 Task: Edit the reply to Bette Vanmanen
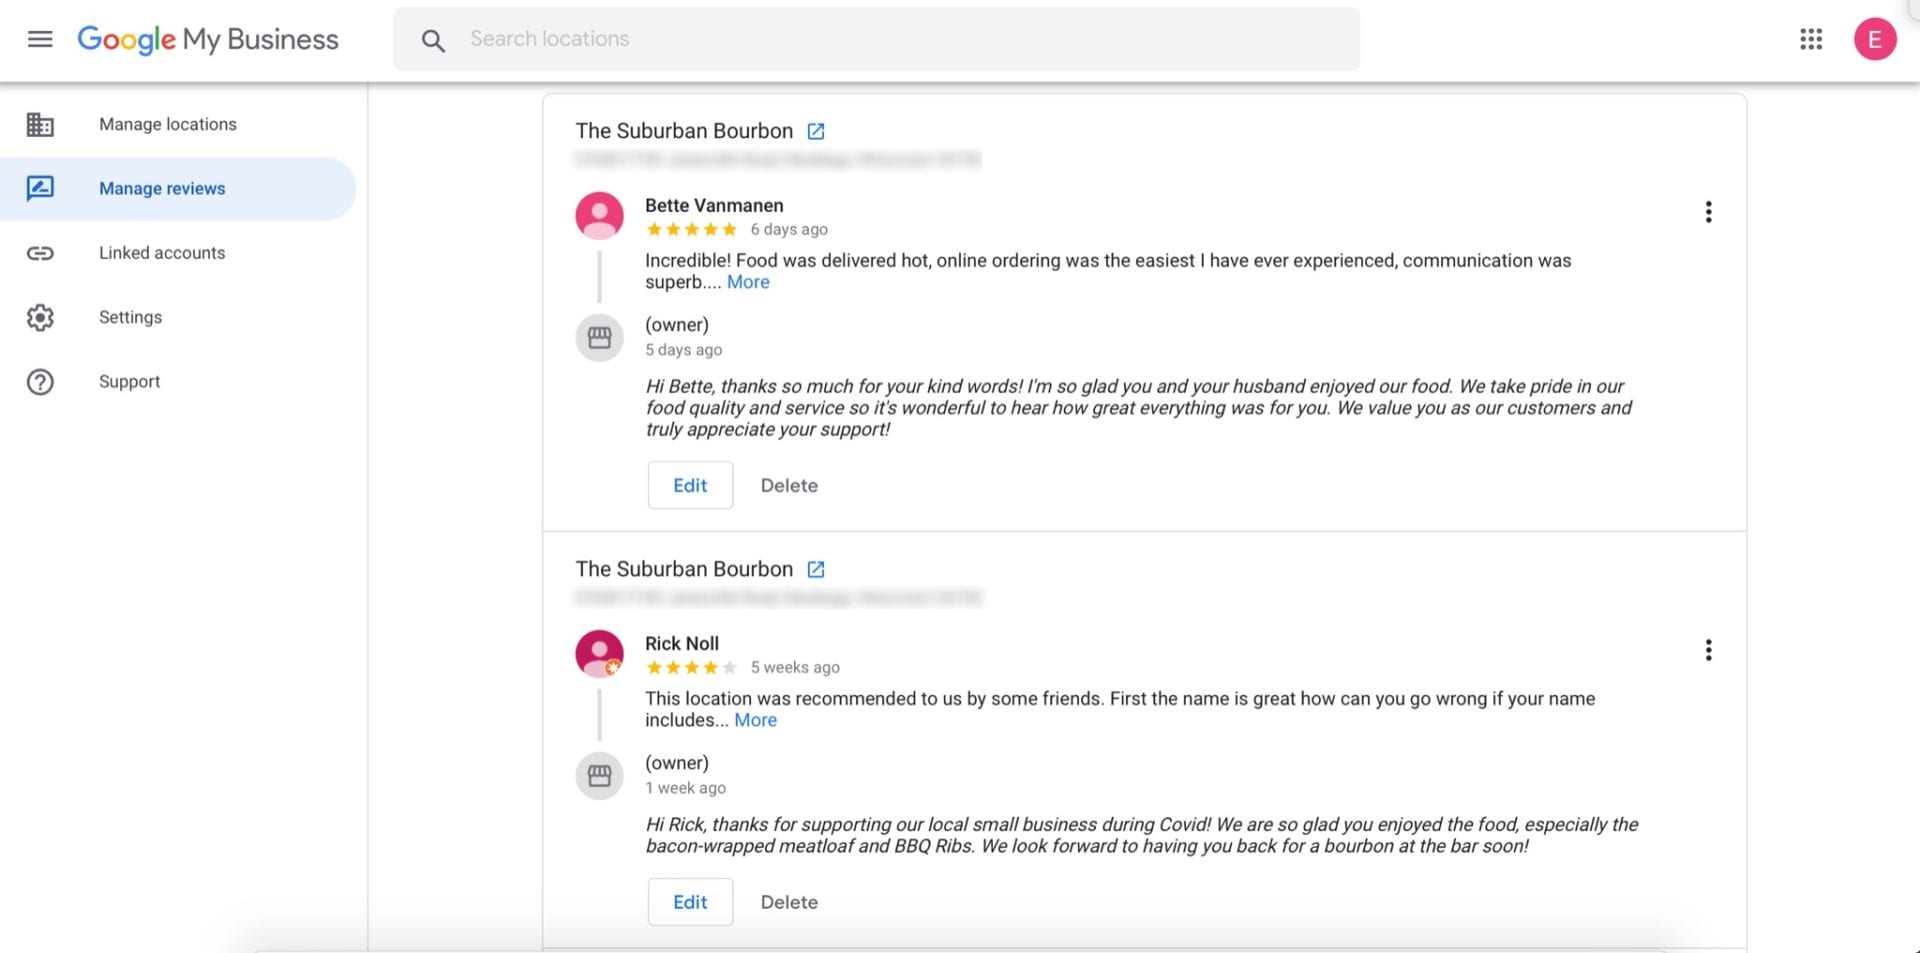point(690,485)
